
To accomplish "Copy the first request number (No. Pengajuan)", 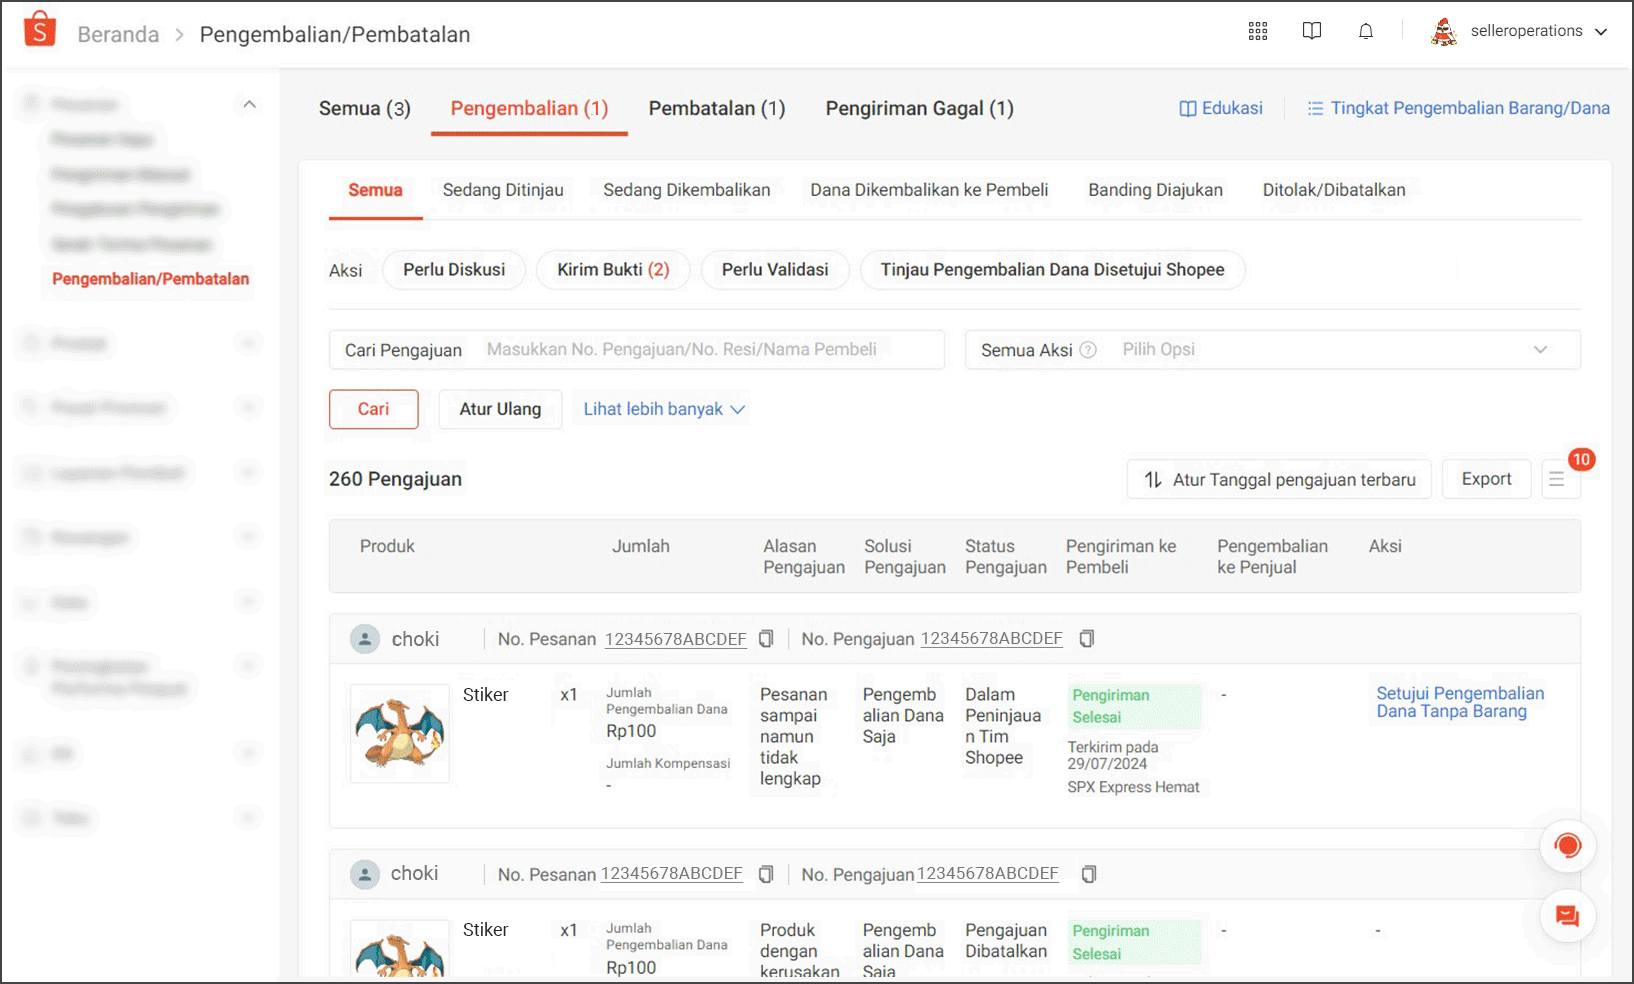I will (x=1087, y=639).
